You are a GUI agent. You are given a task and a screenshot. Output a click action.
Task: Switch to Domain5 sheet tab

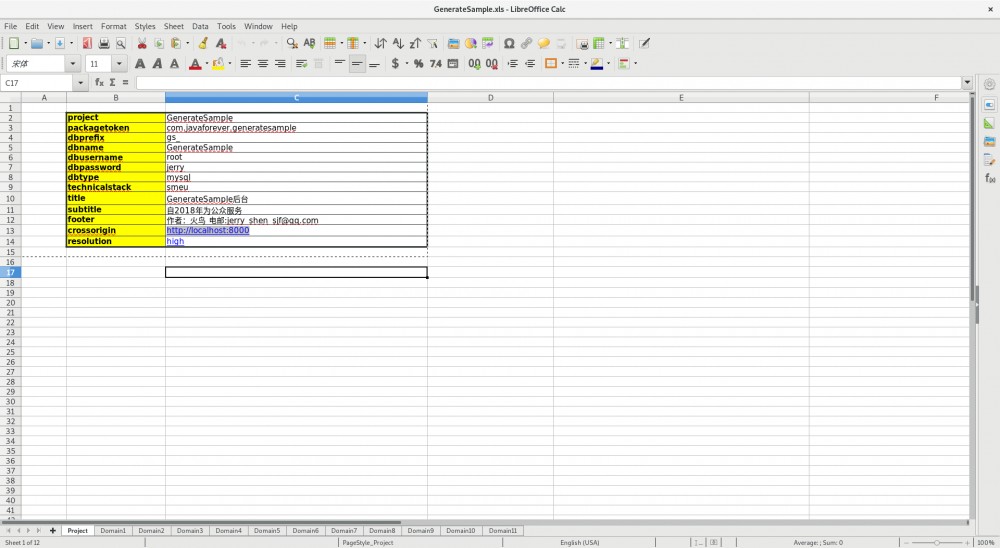click(267, 530)
